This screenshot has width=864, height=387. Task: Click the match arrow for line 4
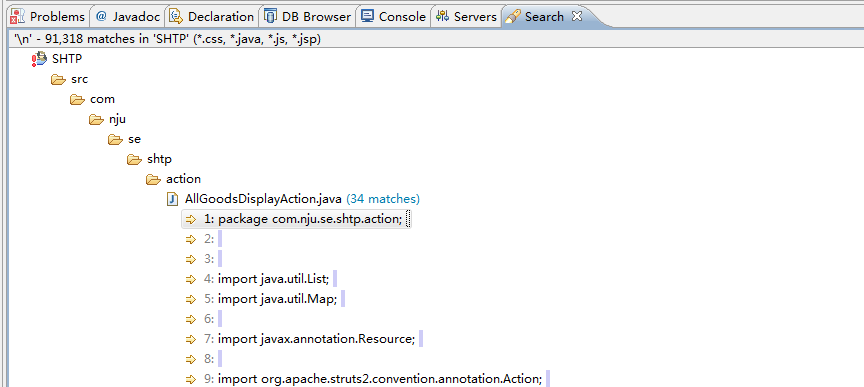(x=191, y=279)
